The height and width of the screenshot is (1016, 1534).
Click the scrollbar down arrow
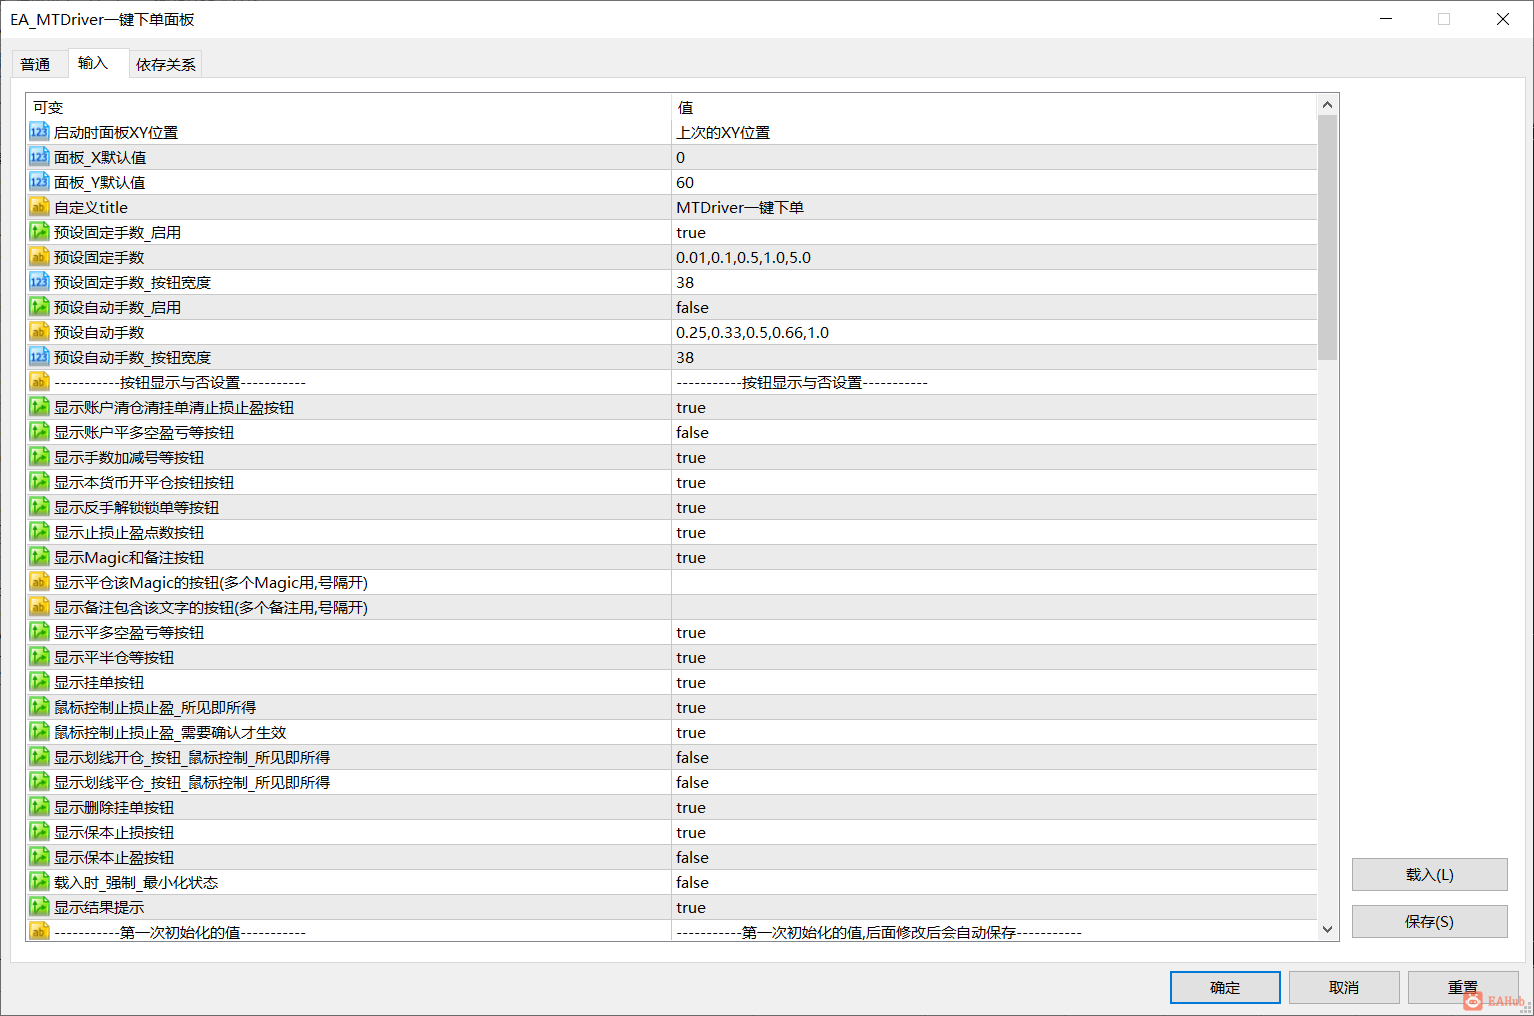pos(1327,929)
